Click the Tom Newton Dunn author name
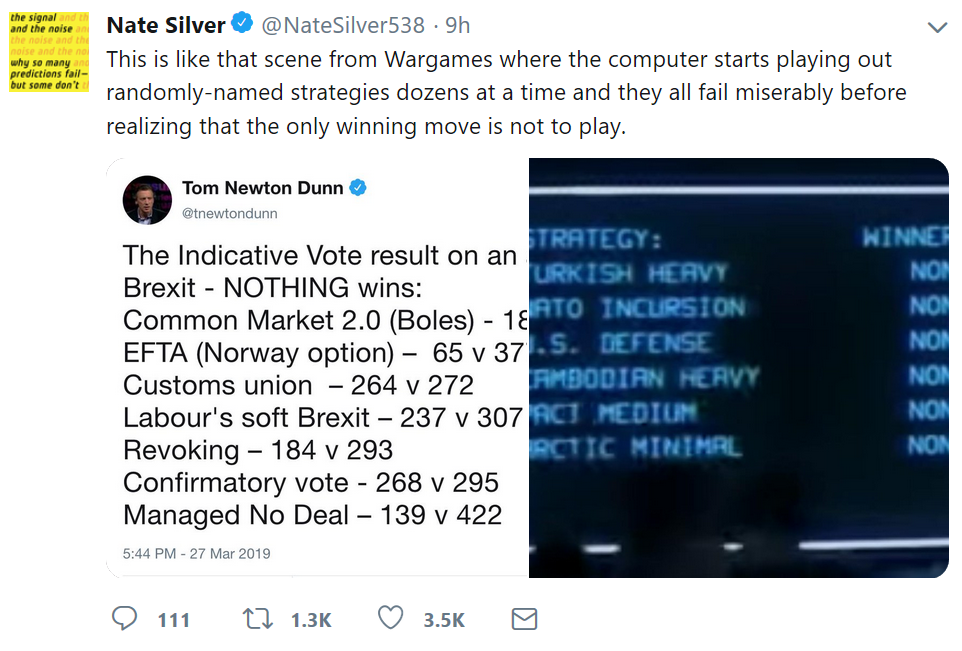Viewport: 962px width, 651px height. tap(261, 187)
